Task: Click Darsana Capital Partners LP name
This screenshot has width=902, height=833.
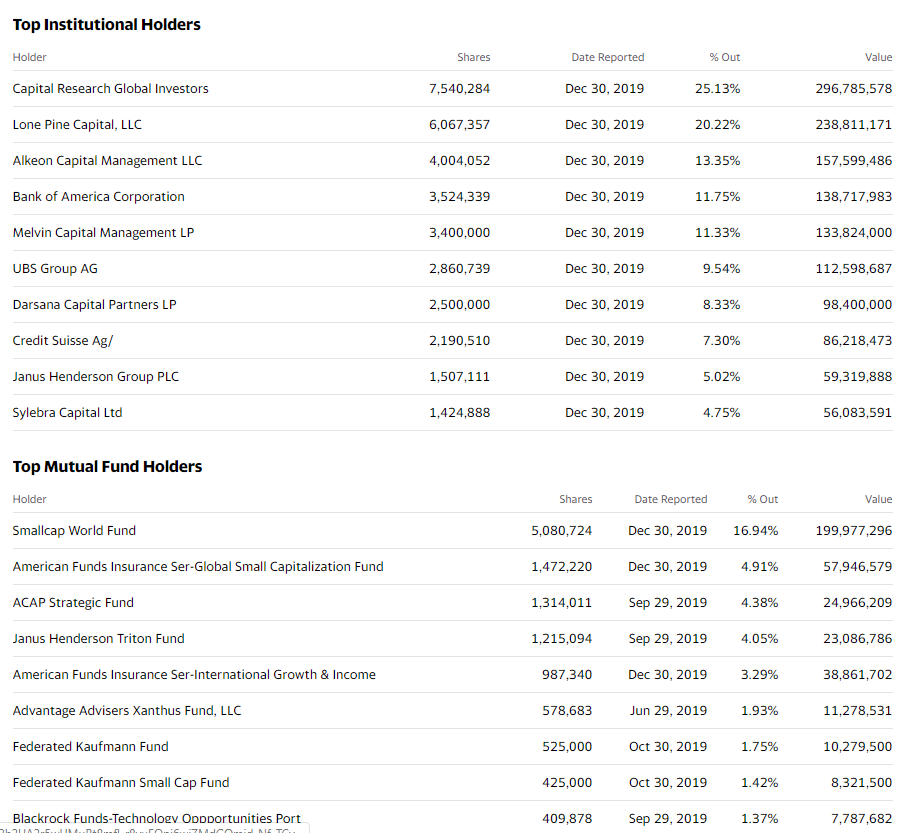Action: (x=94, y=305)
